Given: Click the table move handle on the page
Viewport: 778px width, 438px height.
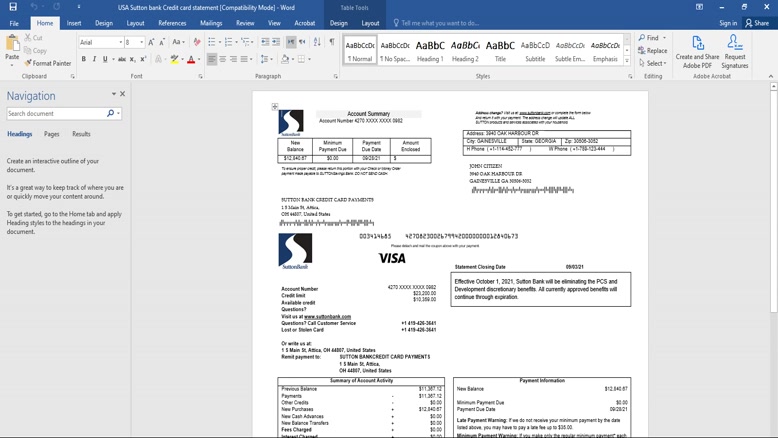Looking at the screenshot, I should click(x=275, y=106).
